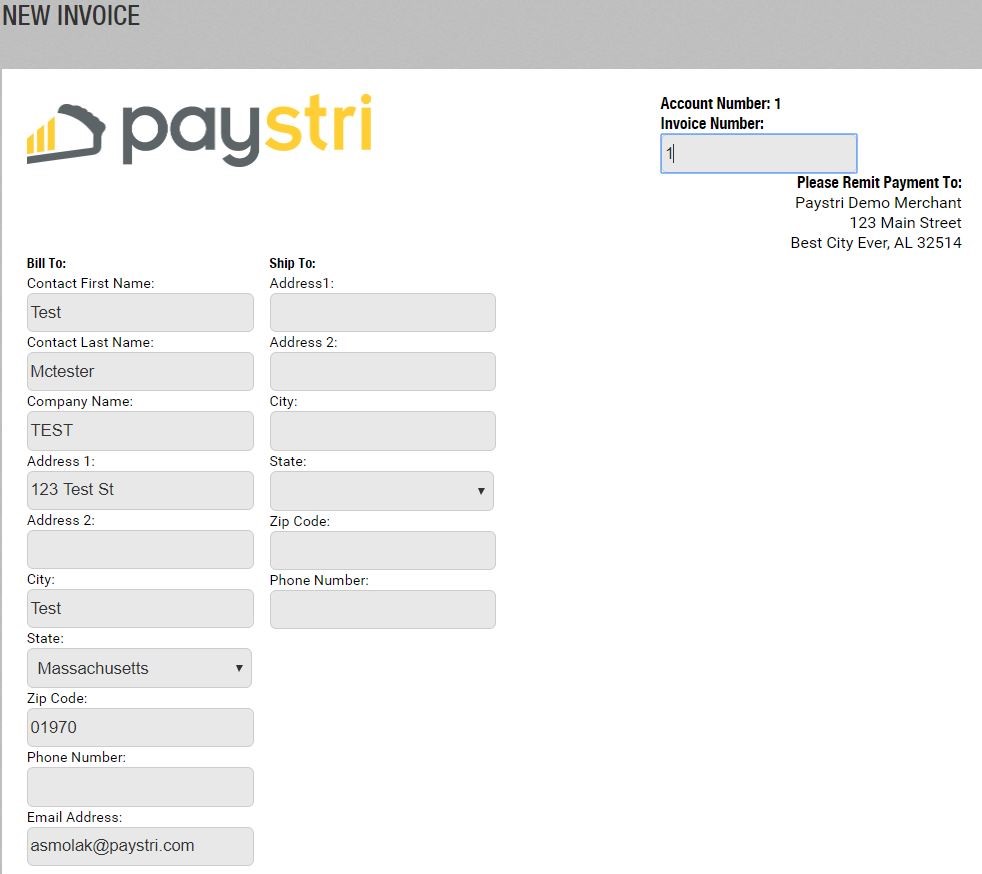
Task: Click the Invoice Number input field
Action: (x=758, y=153)
